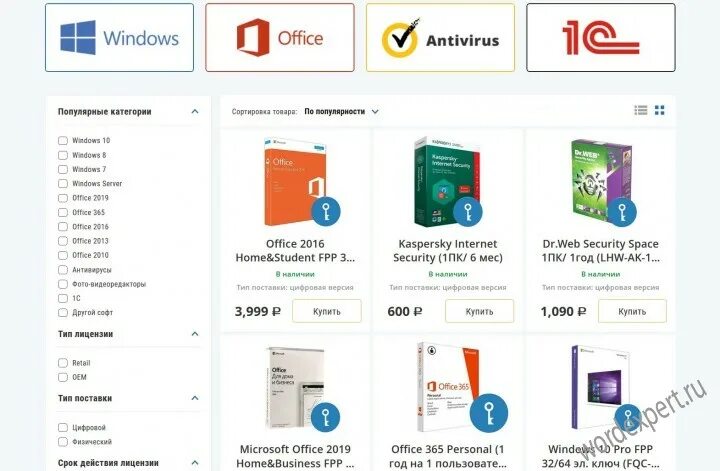Viewport: 720px width, 471px height.
Task: Click key badge on Dr.Web Security Space box
Action: [x=622, y=212]
